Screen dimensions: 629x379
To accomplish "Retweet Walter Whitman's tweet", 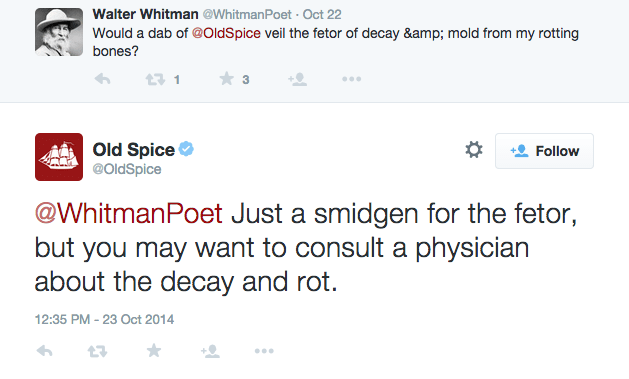I will [155, 79].
